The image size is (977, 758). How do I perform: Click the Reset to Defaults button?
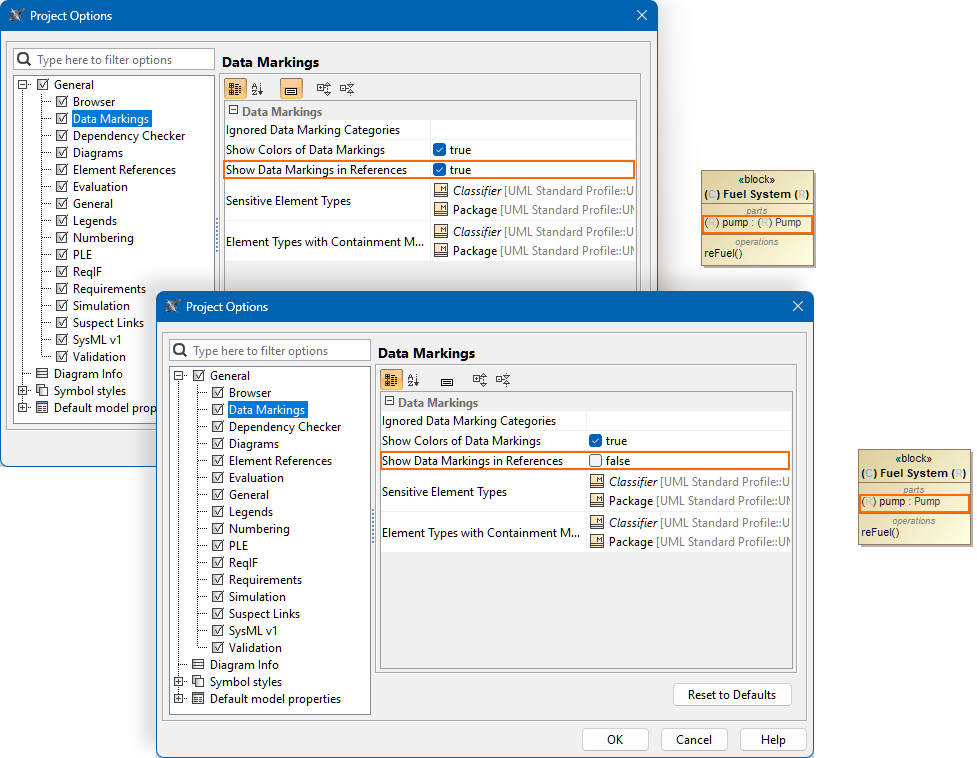[x=732, y=694]
